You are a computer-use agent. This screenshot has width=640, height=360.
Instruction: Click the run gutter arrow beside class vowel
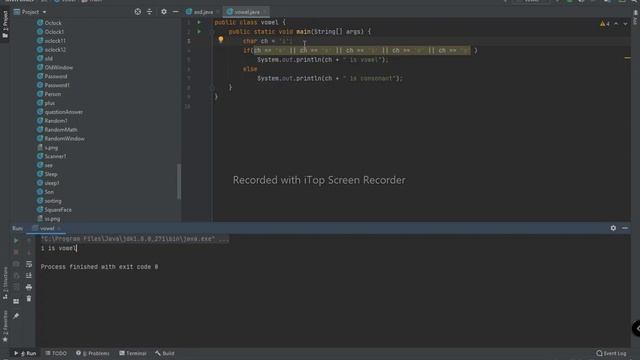(x=199, y=22)
